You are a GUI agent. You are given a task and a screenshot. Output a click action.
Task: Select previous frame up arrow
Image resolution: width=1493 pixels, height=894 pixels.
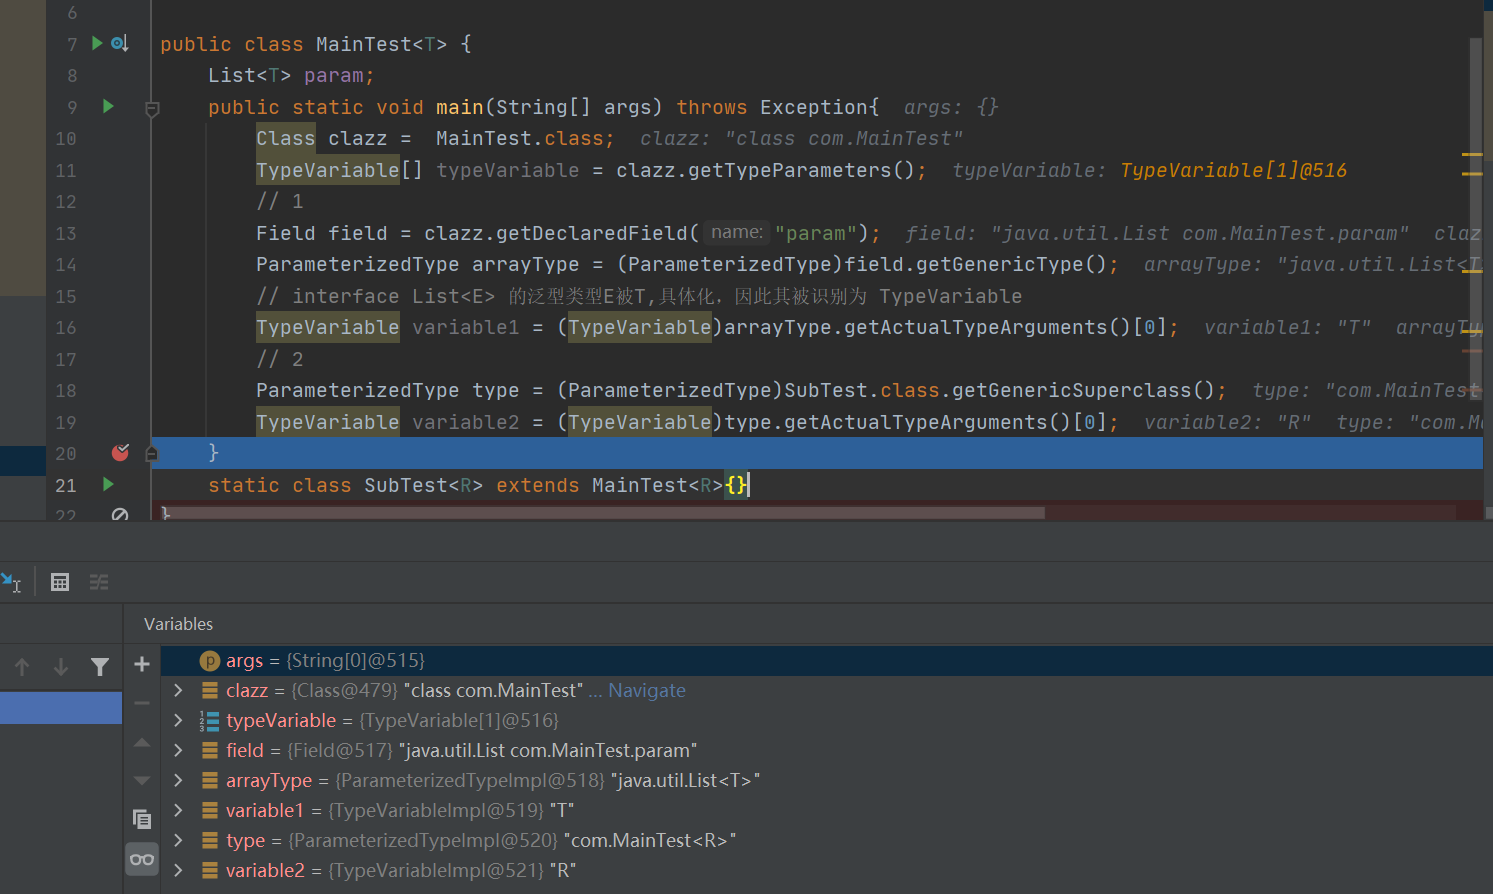(x=22, y=666)
